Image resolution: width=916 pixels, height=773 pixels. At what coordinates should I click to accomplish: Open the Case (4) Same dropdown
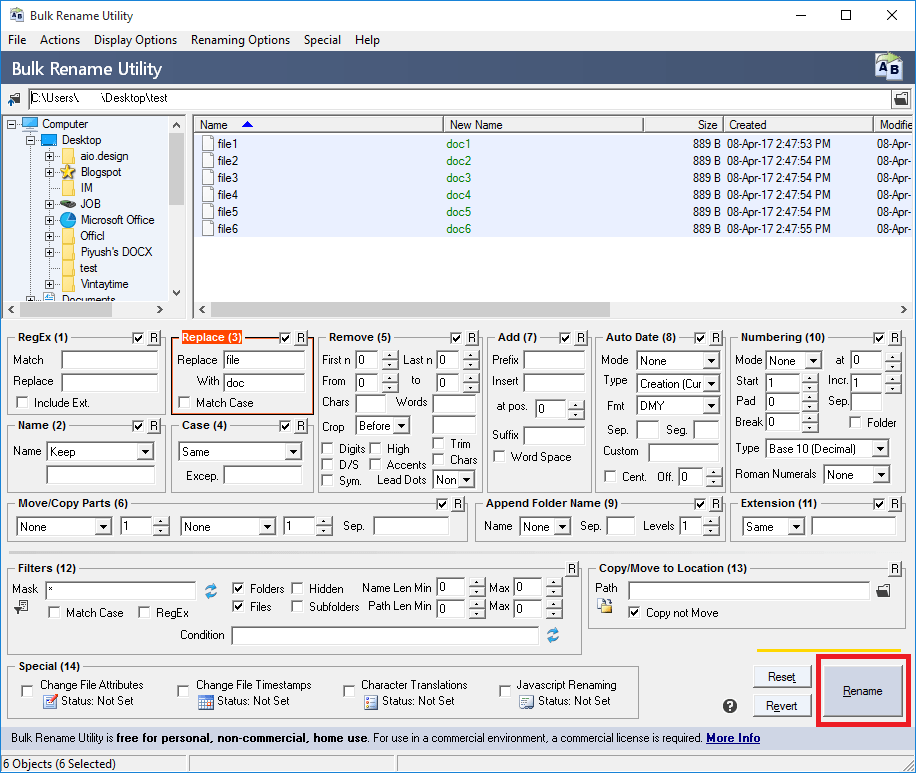[x=293, y=452]
